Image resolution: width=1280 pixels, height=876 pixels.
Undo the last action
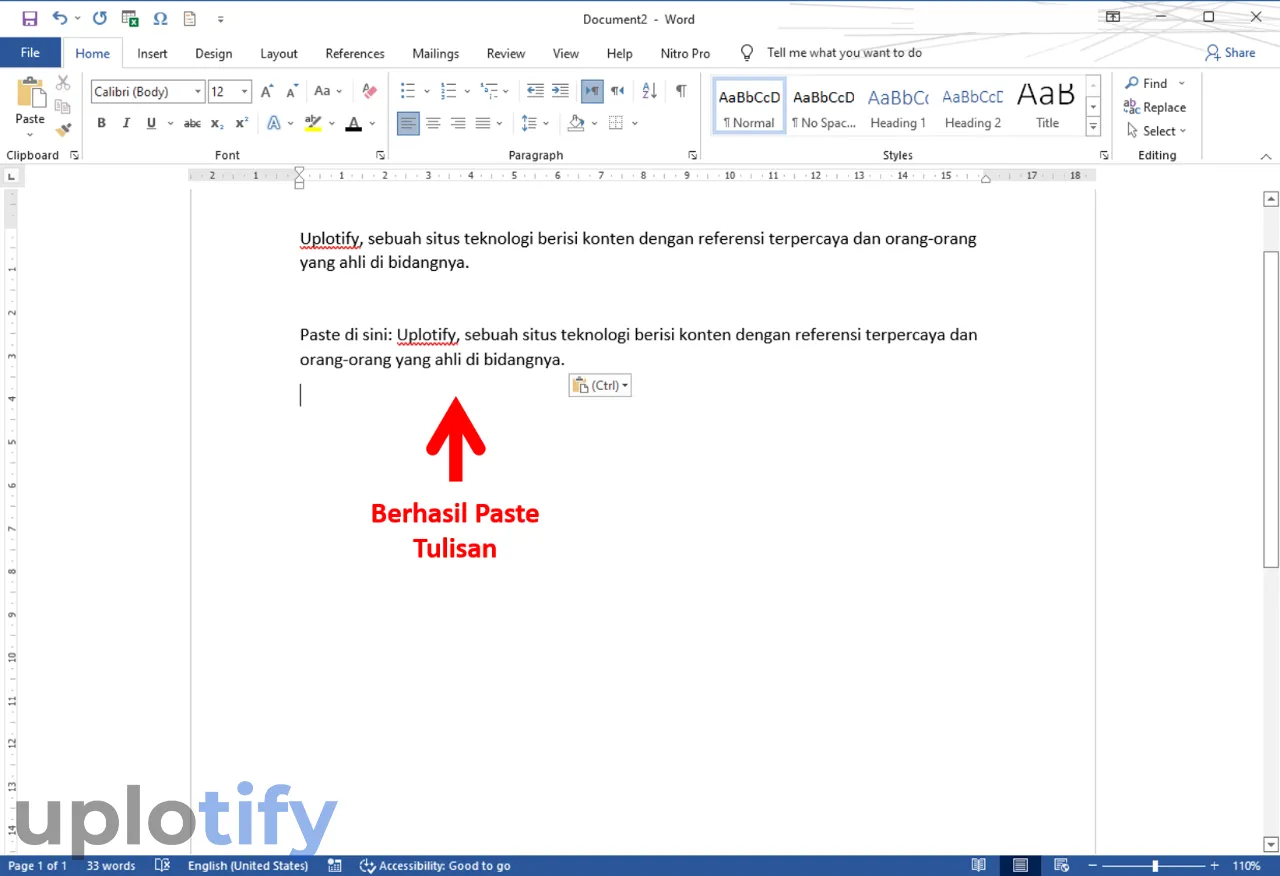pyautogui.click(x=60, y=18)
